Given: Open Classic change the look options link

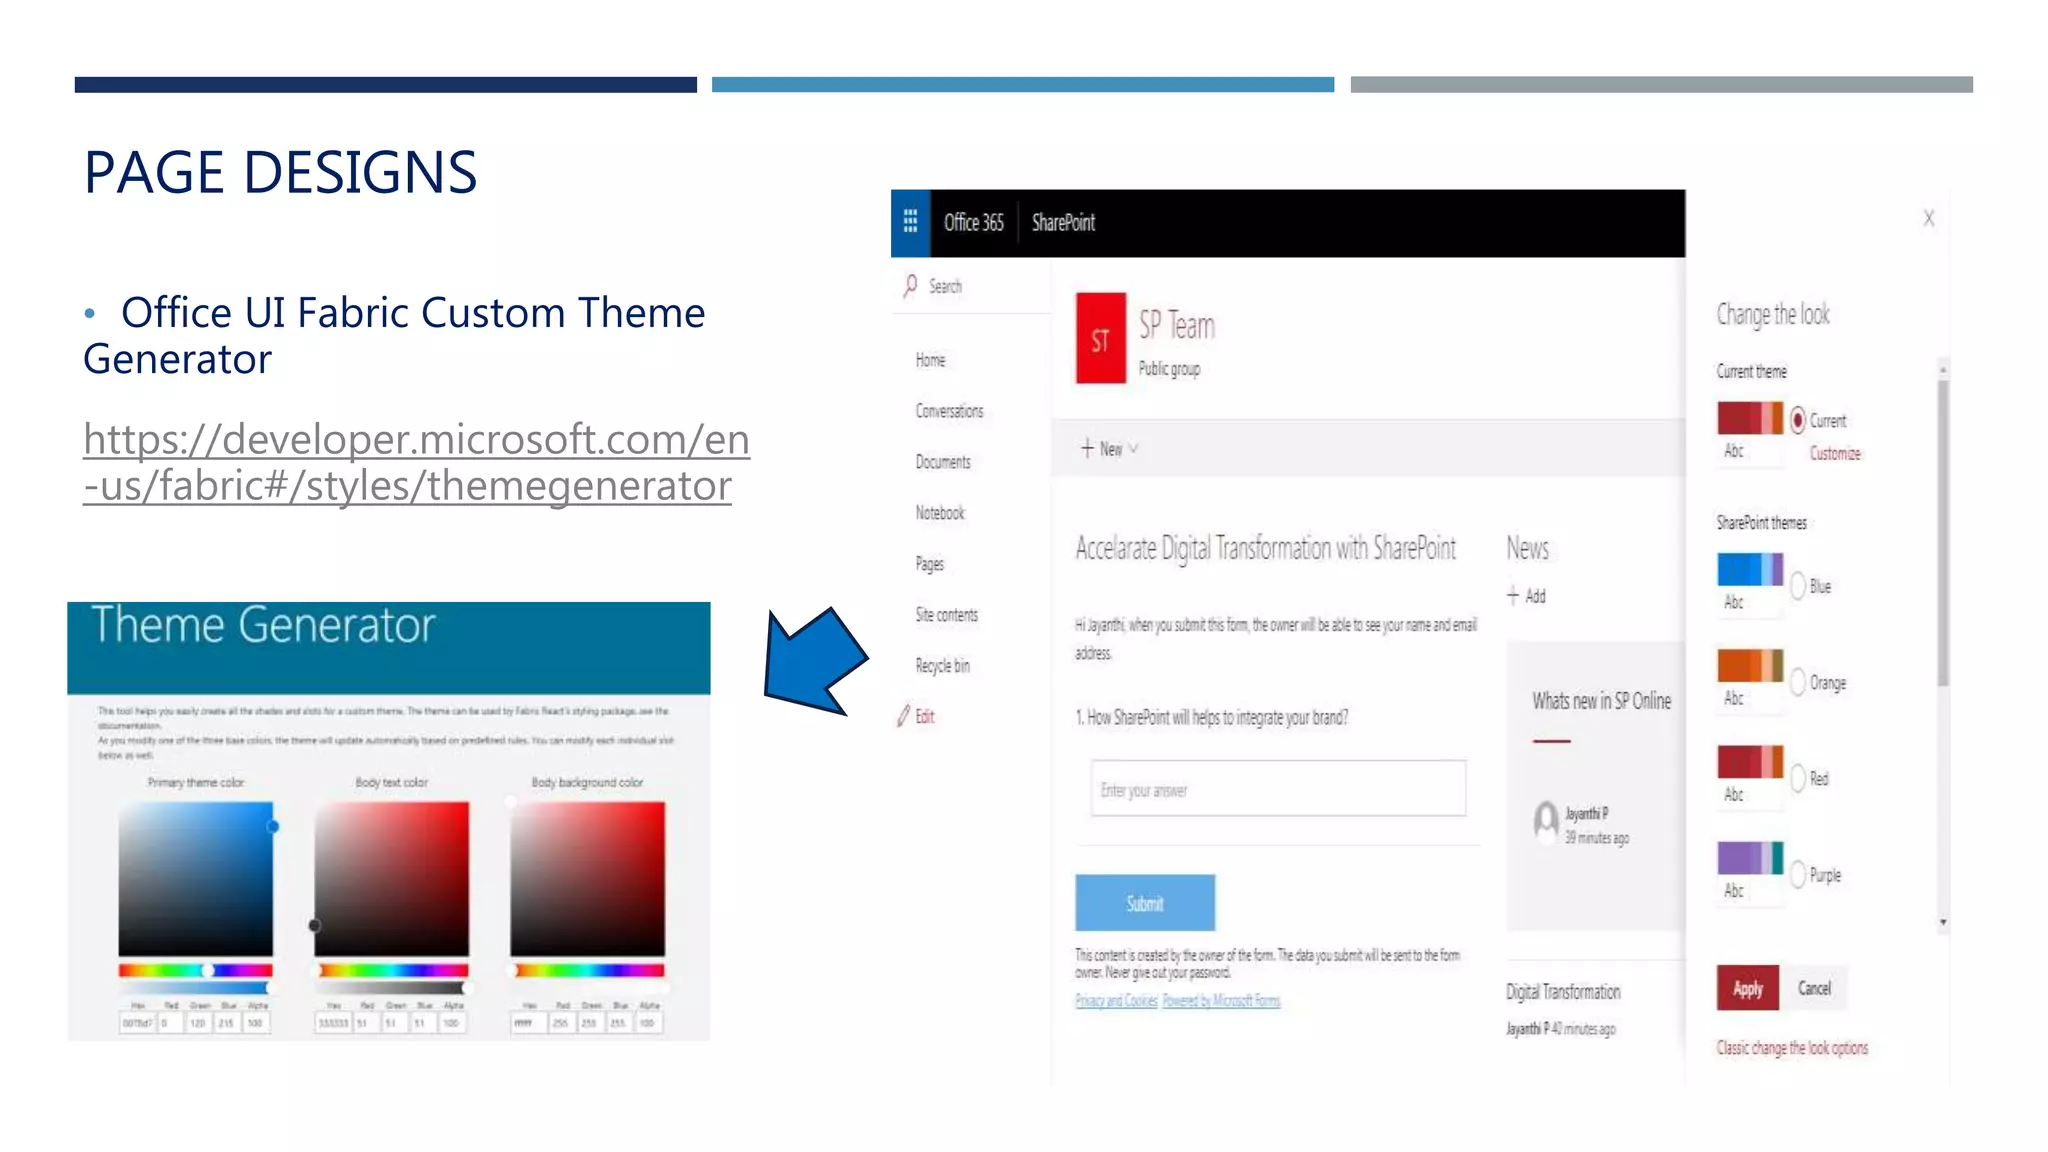Looking at the screenshot, I should click(x=1792, y=1048).
